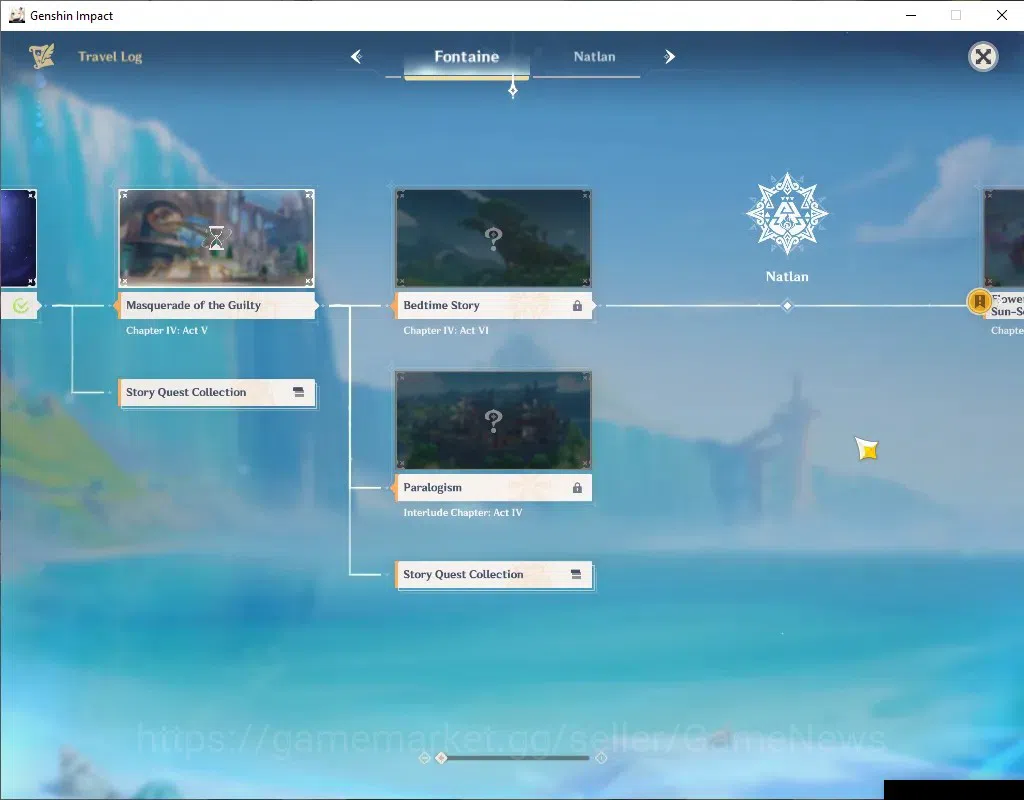
Task: Click the green checkmark completed quest badge
Action: [x=20, y=305]
